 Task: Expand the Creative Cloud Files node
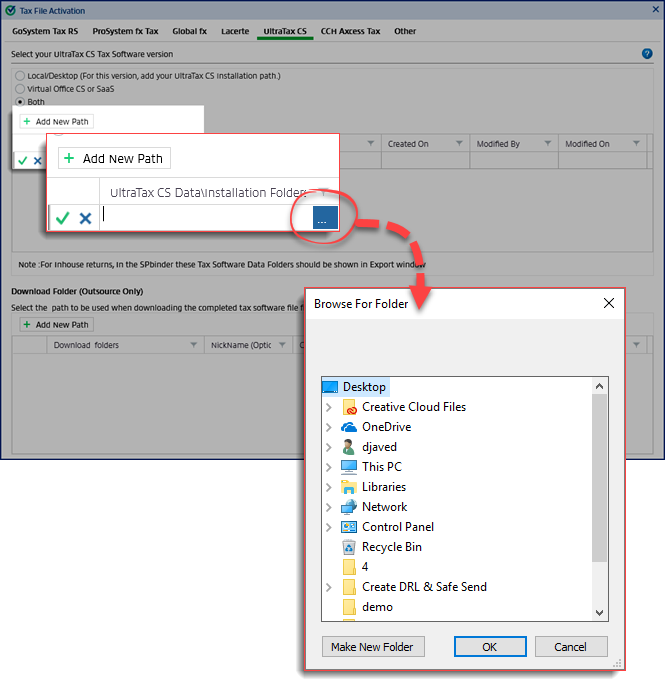(x=329, y=407)
